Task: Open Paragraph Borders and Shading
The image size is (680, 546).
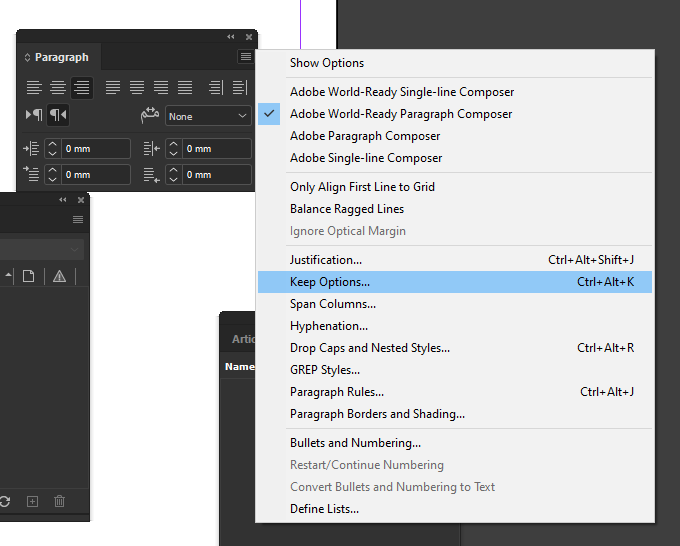Action: (x=455, y=414)
